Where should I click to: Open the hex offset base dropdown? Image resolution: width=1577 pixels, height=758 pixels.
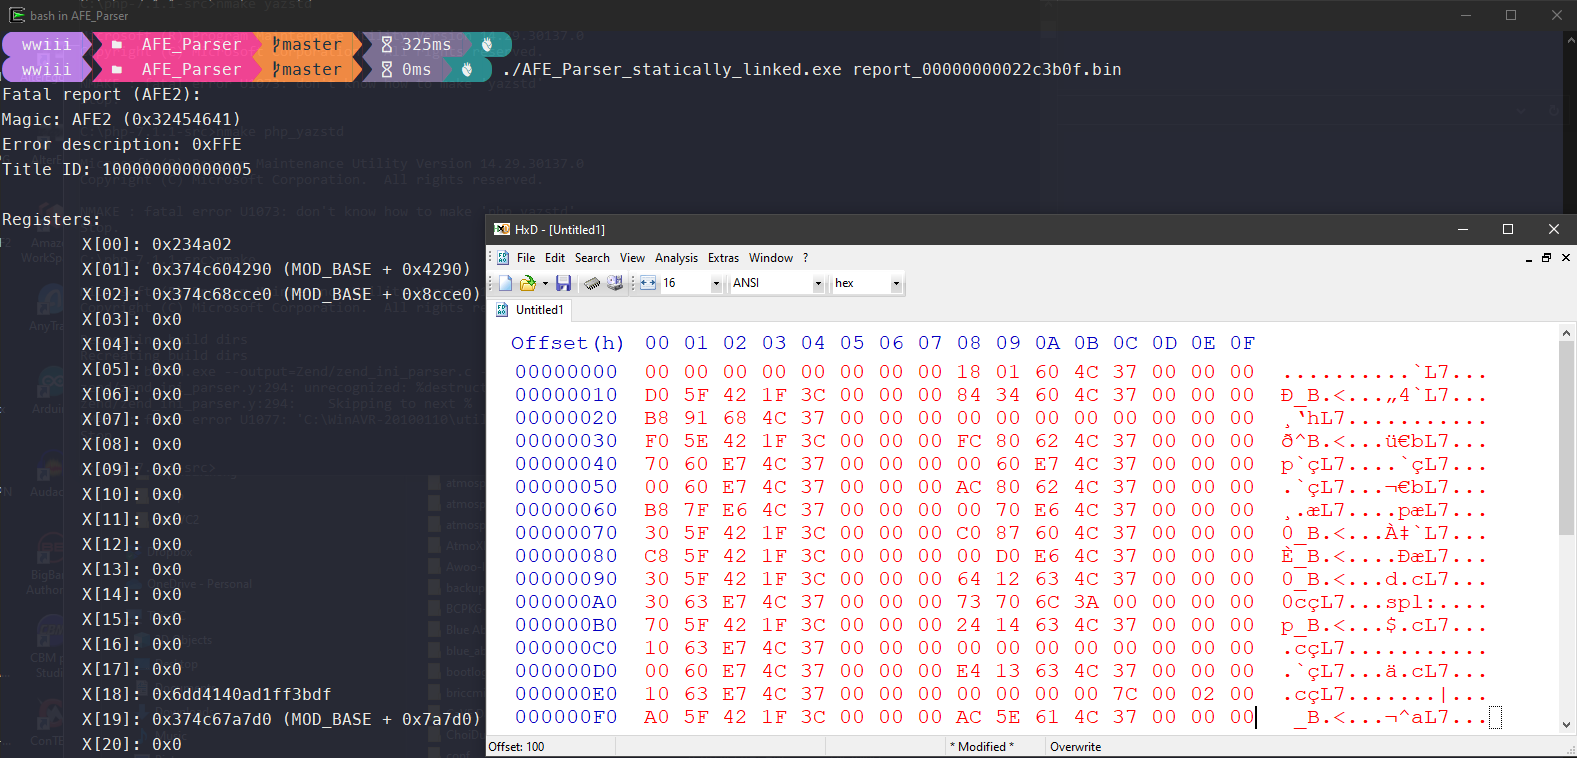click(896, 284)
